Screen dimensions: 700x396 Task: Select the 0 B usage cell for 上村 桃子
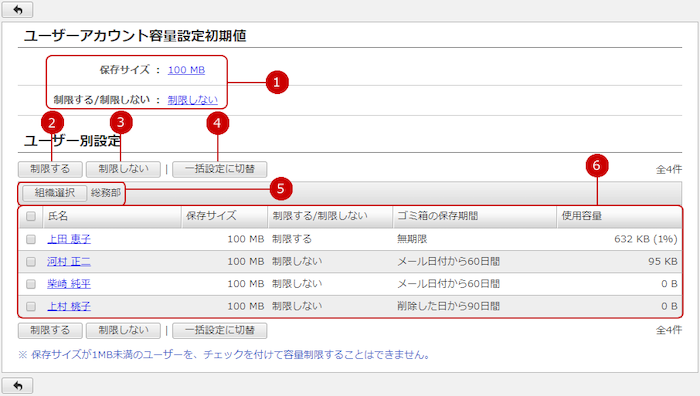point(669,306)
